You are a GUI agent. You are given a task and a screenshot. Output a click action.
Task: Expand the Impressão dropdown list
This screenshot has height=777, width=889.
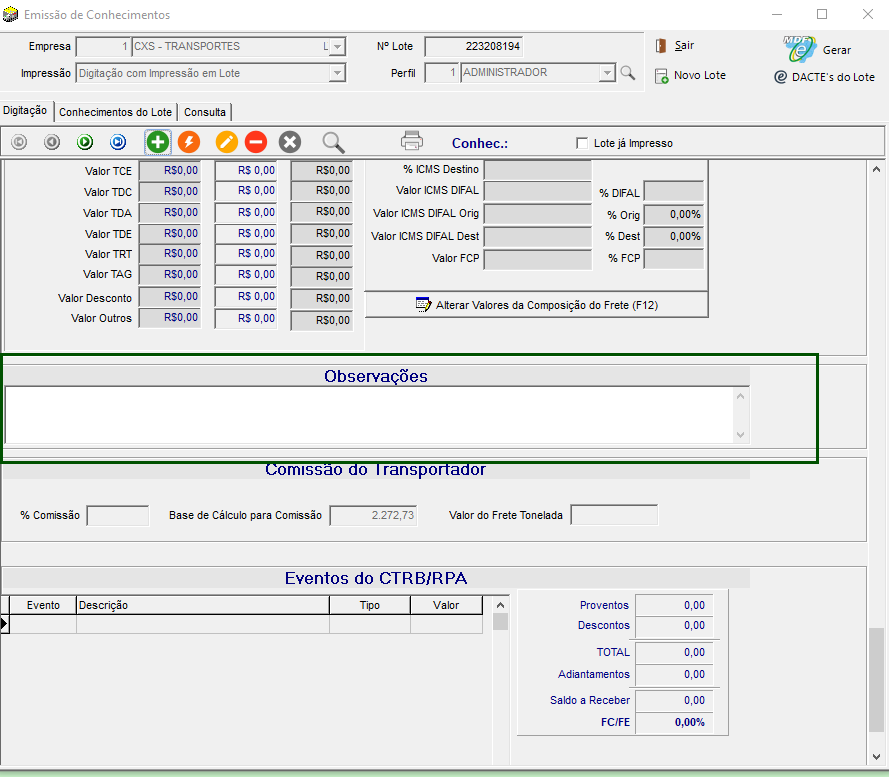(x=338, y=73)
